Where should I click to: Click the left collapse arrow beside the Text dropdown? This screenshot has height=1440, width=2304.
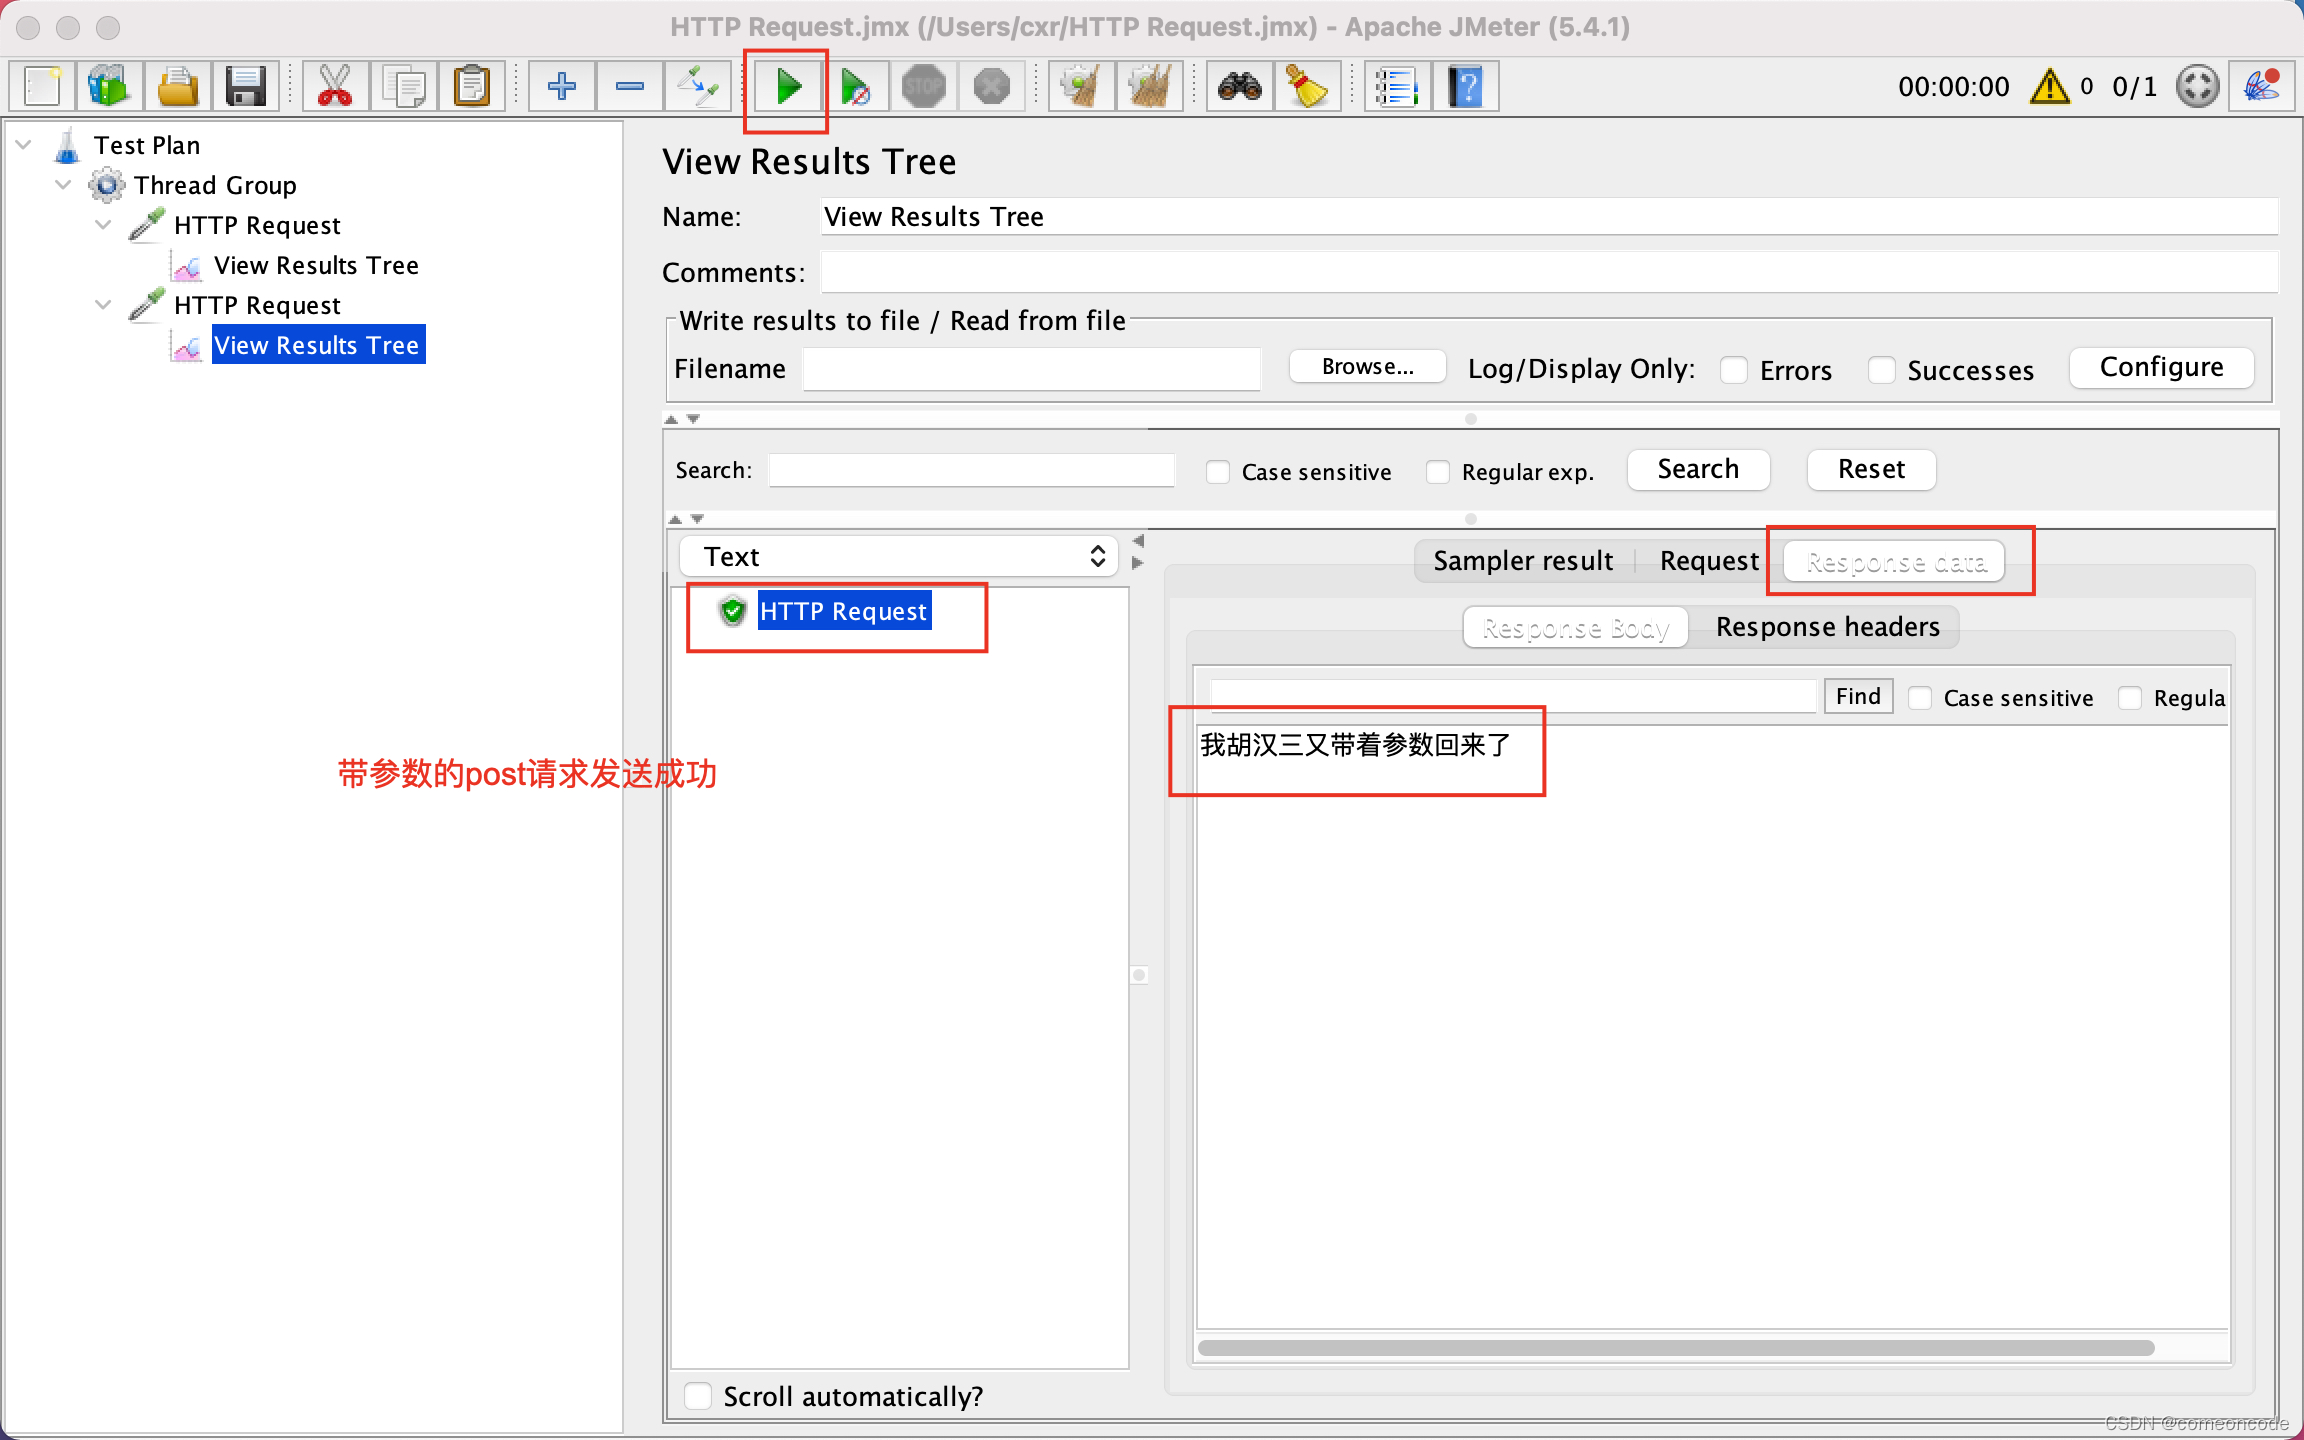click(1138, 541)
